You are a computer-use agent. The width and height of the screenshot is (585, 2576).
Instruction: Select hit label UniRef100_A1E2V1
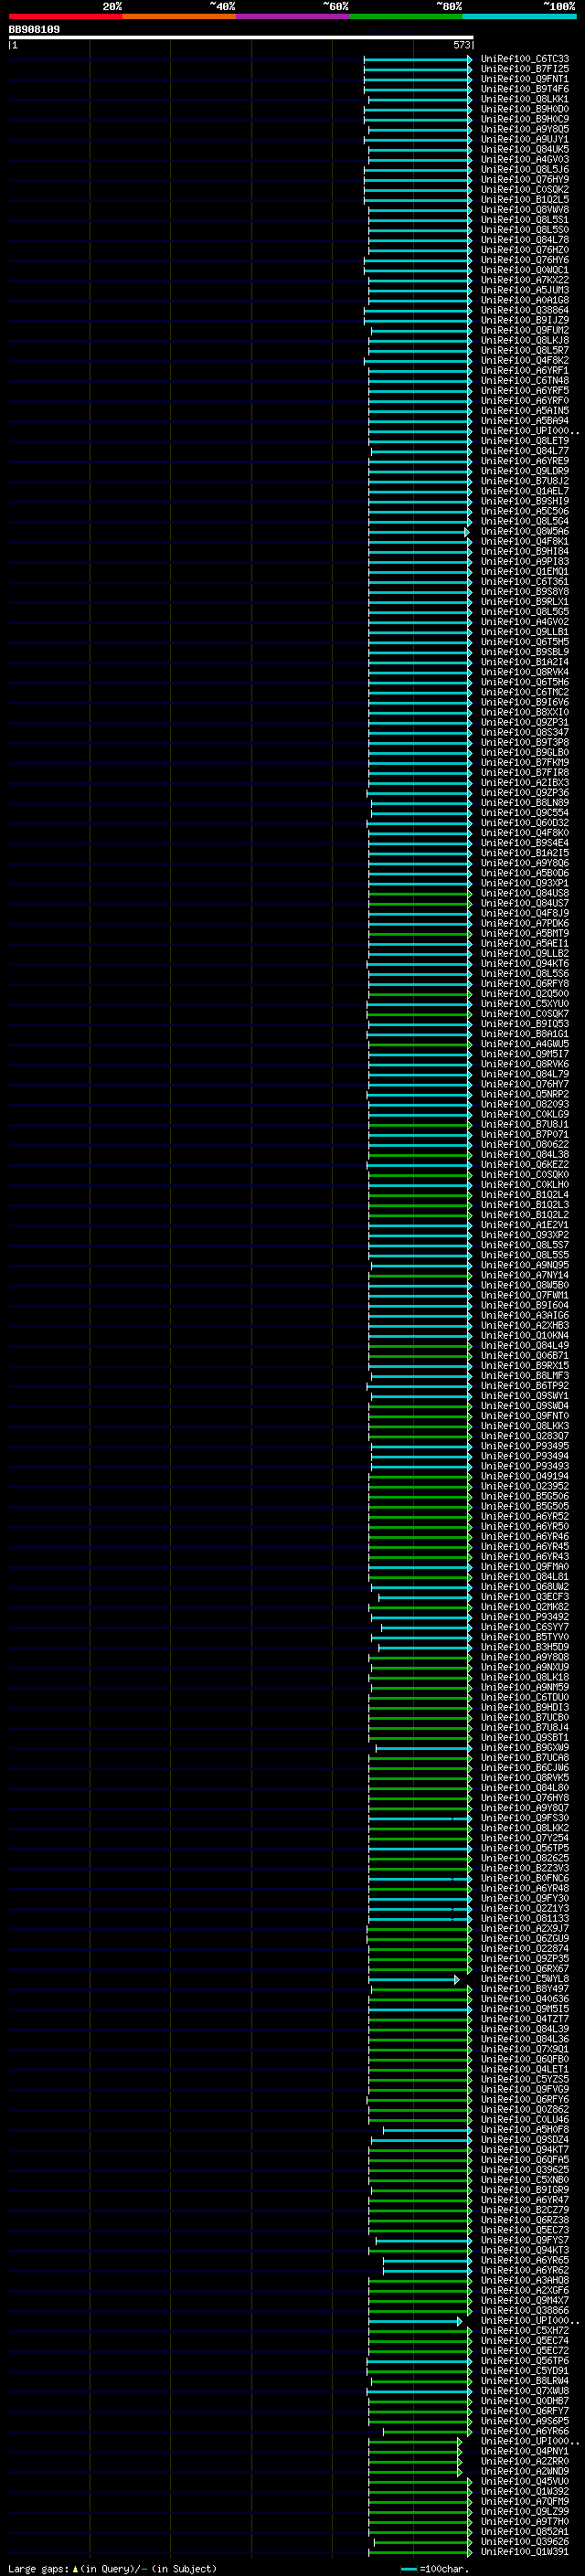click(x=525, y=1224)
